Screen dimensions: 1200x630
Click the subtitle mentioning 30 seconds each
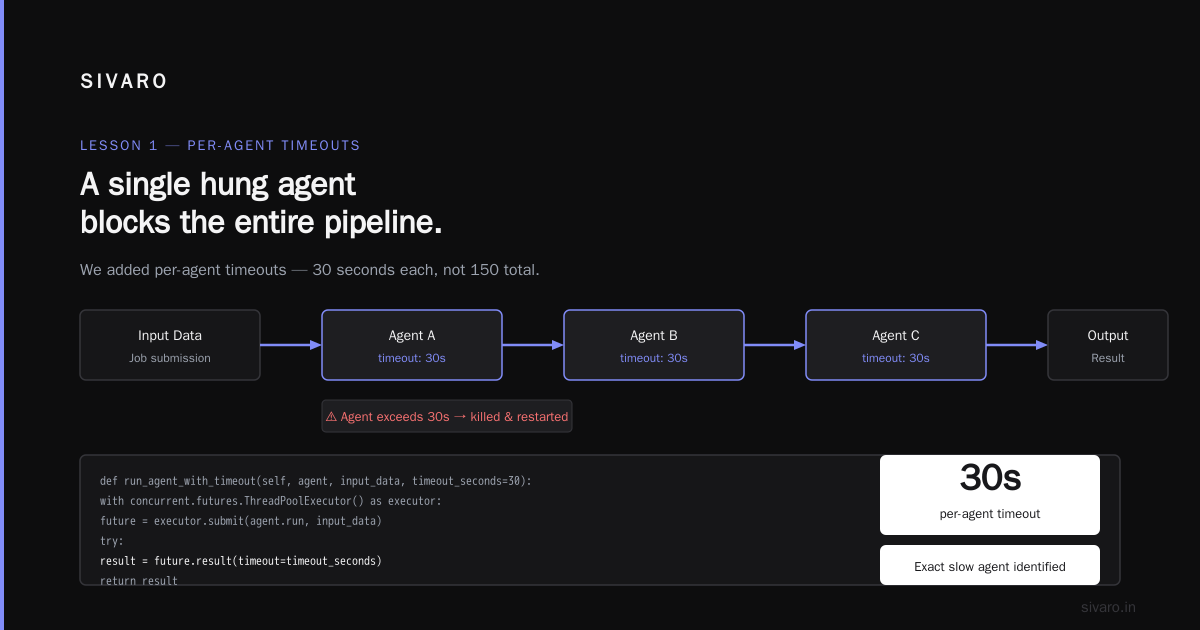pyautogui.click(x=310, y=270)
